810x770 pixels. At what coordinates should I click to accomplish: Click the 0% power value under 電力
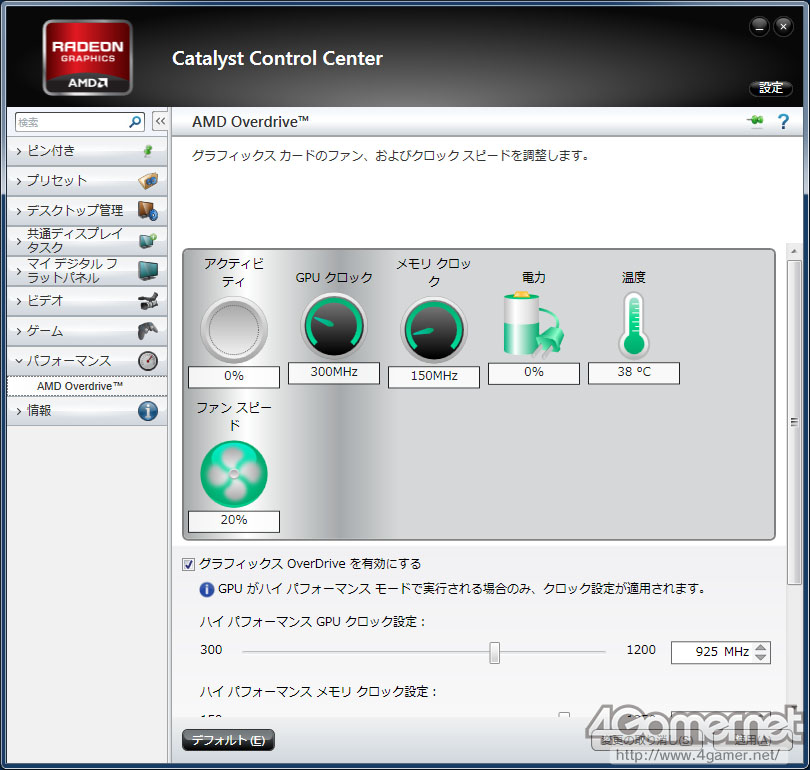[534, 372]
